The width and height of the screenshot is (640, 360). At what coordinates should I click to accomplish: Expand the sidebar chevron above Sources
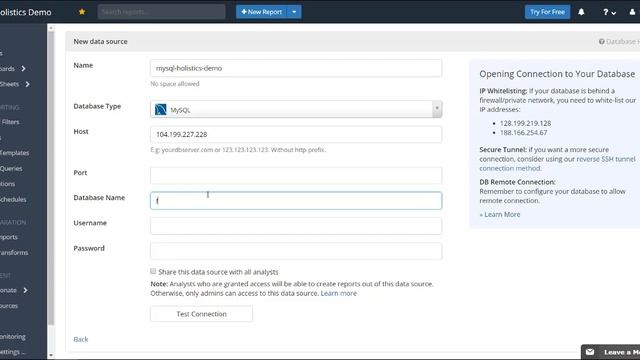click(x=25, y=290)
